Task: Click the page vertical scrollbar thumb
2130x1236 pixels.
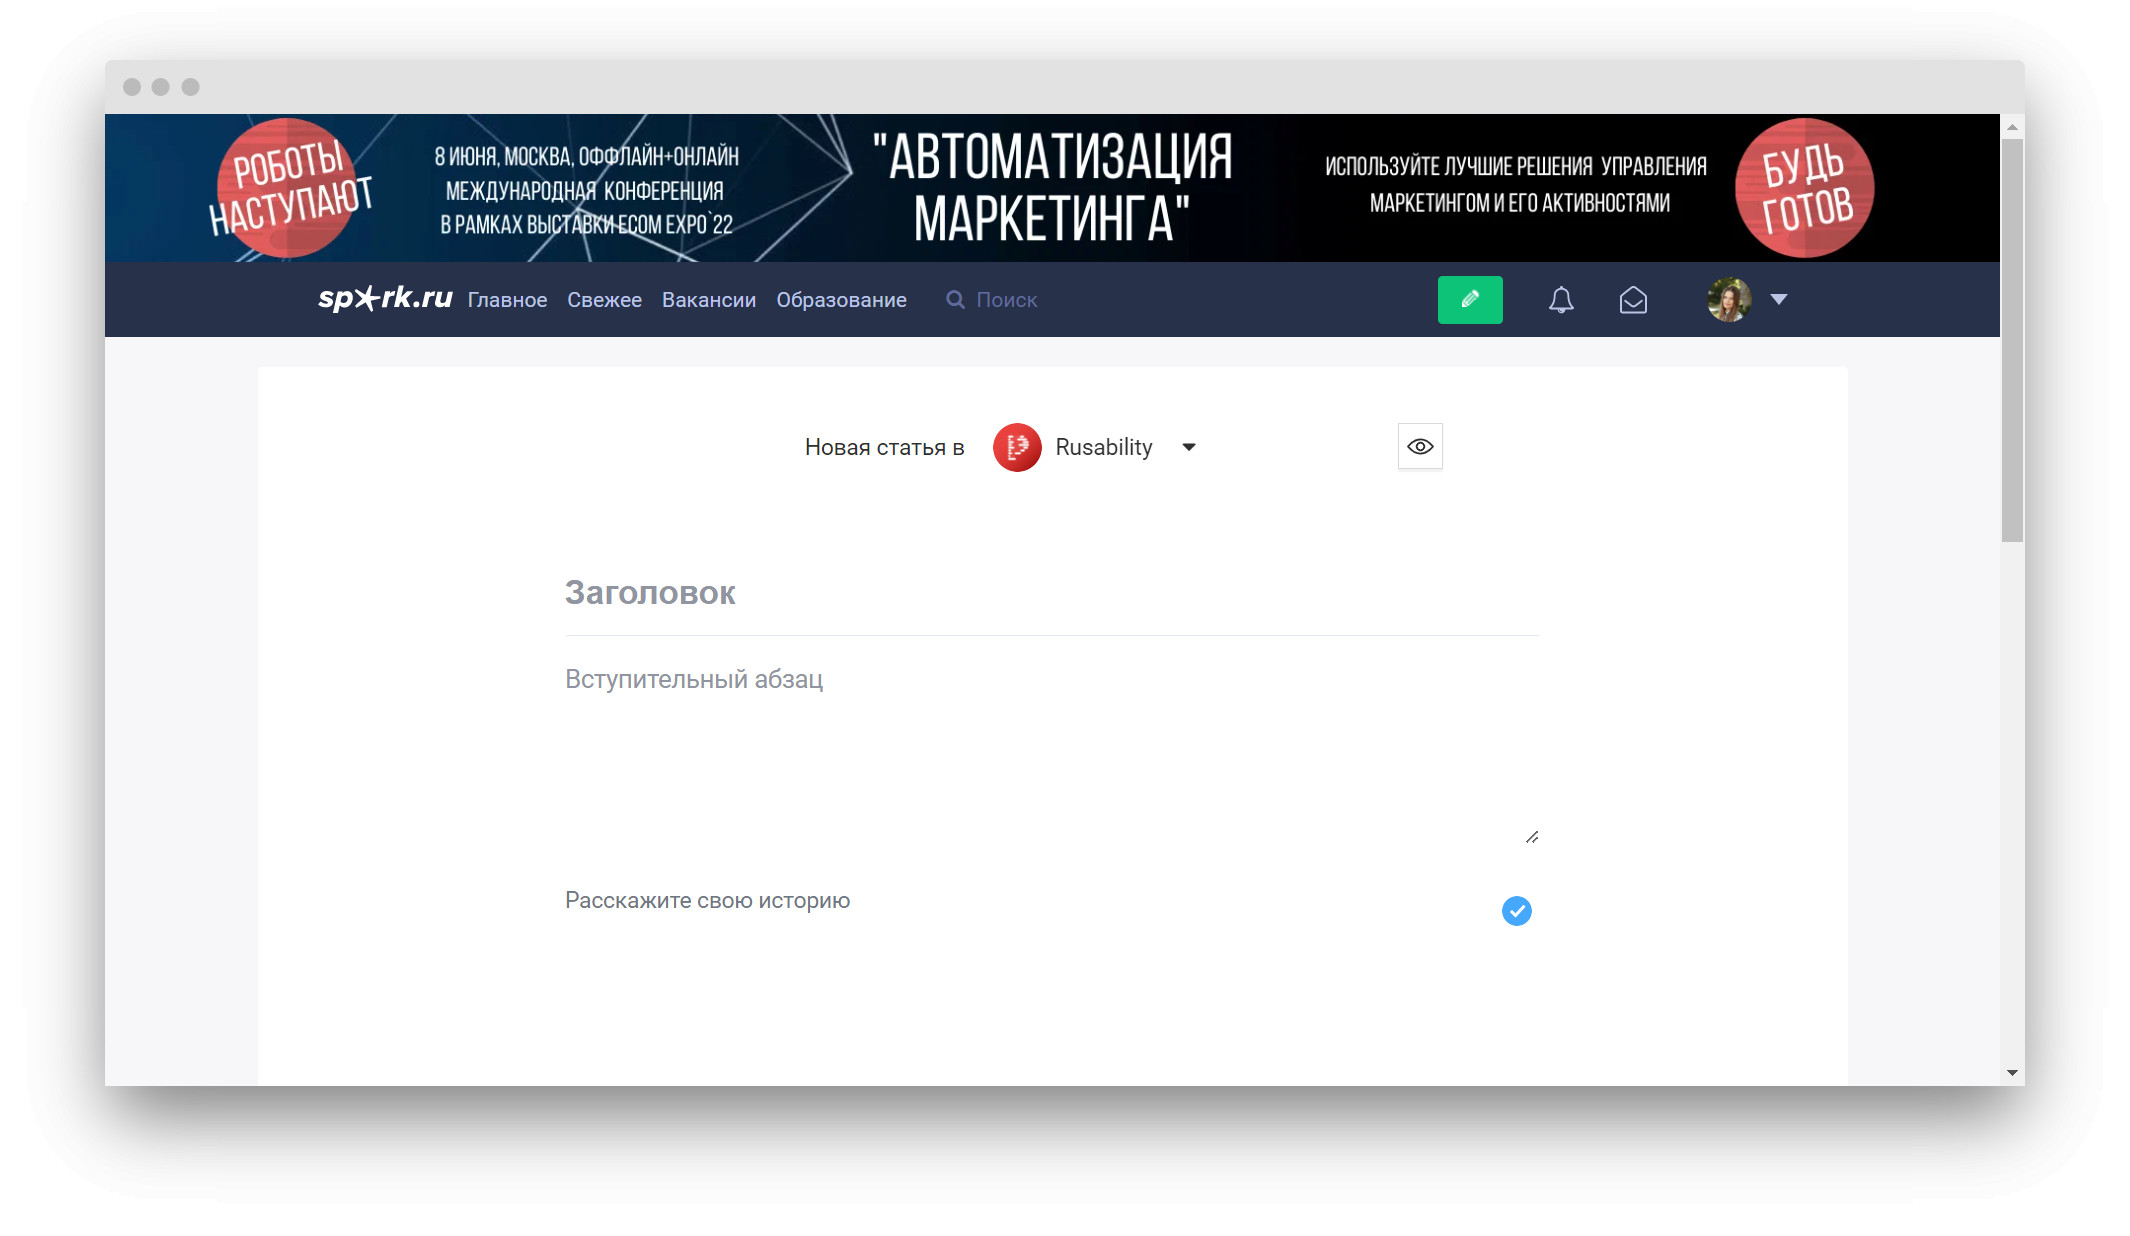Action: 2012,340
